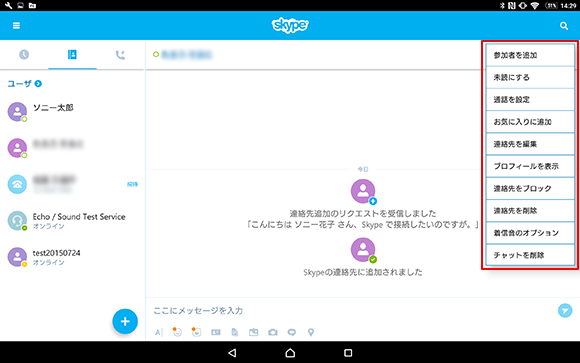Screen dimensions: 580x363
Task: Open contact test20150724
Action: 72,257
